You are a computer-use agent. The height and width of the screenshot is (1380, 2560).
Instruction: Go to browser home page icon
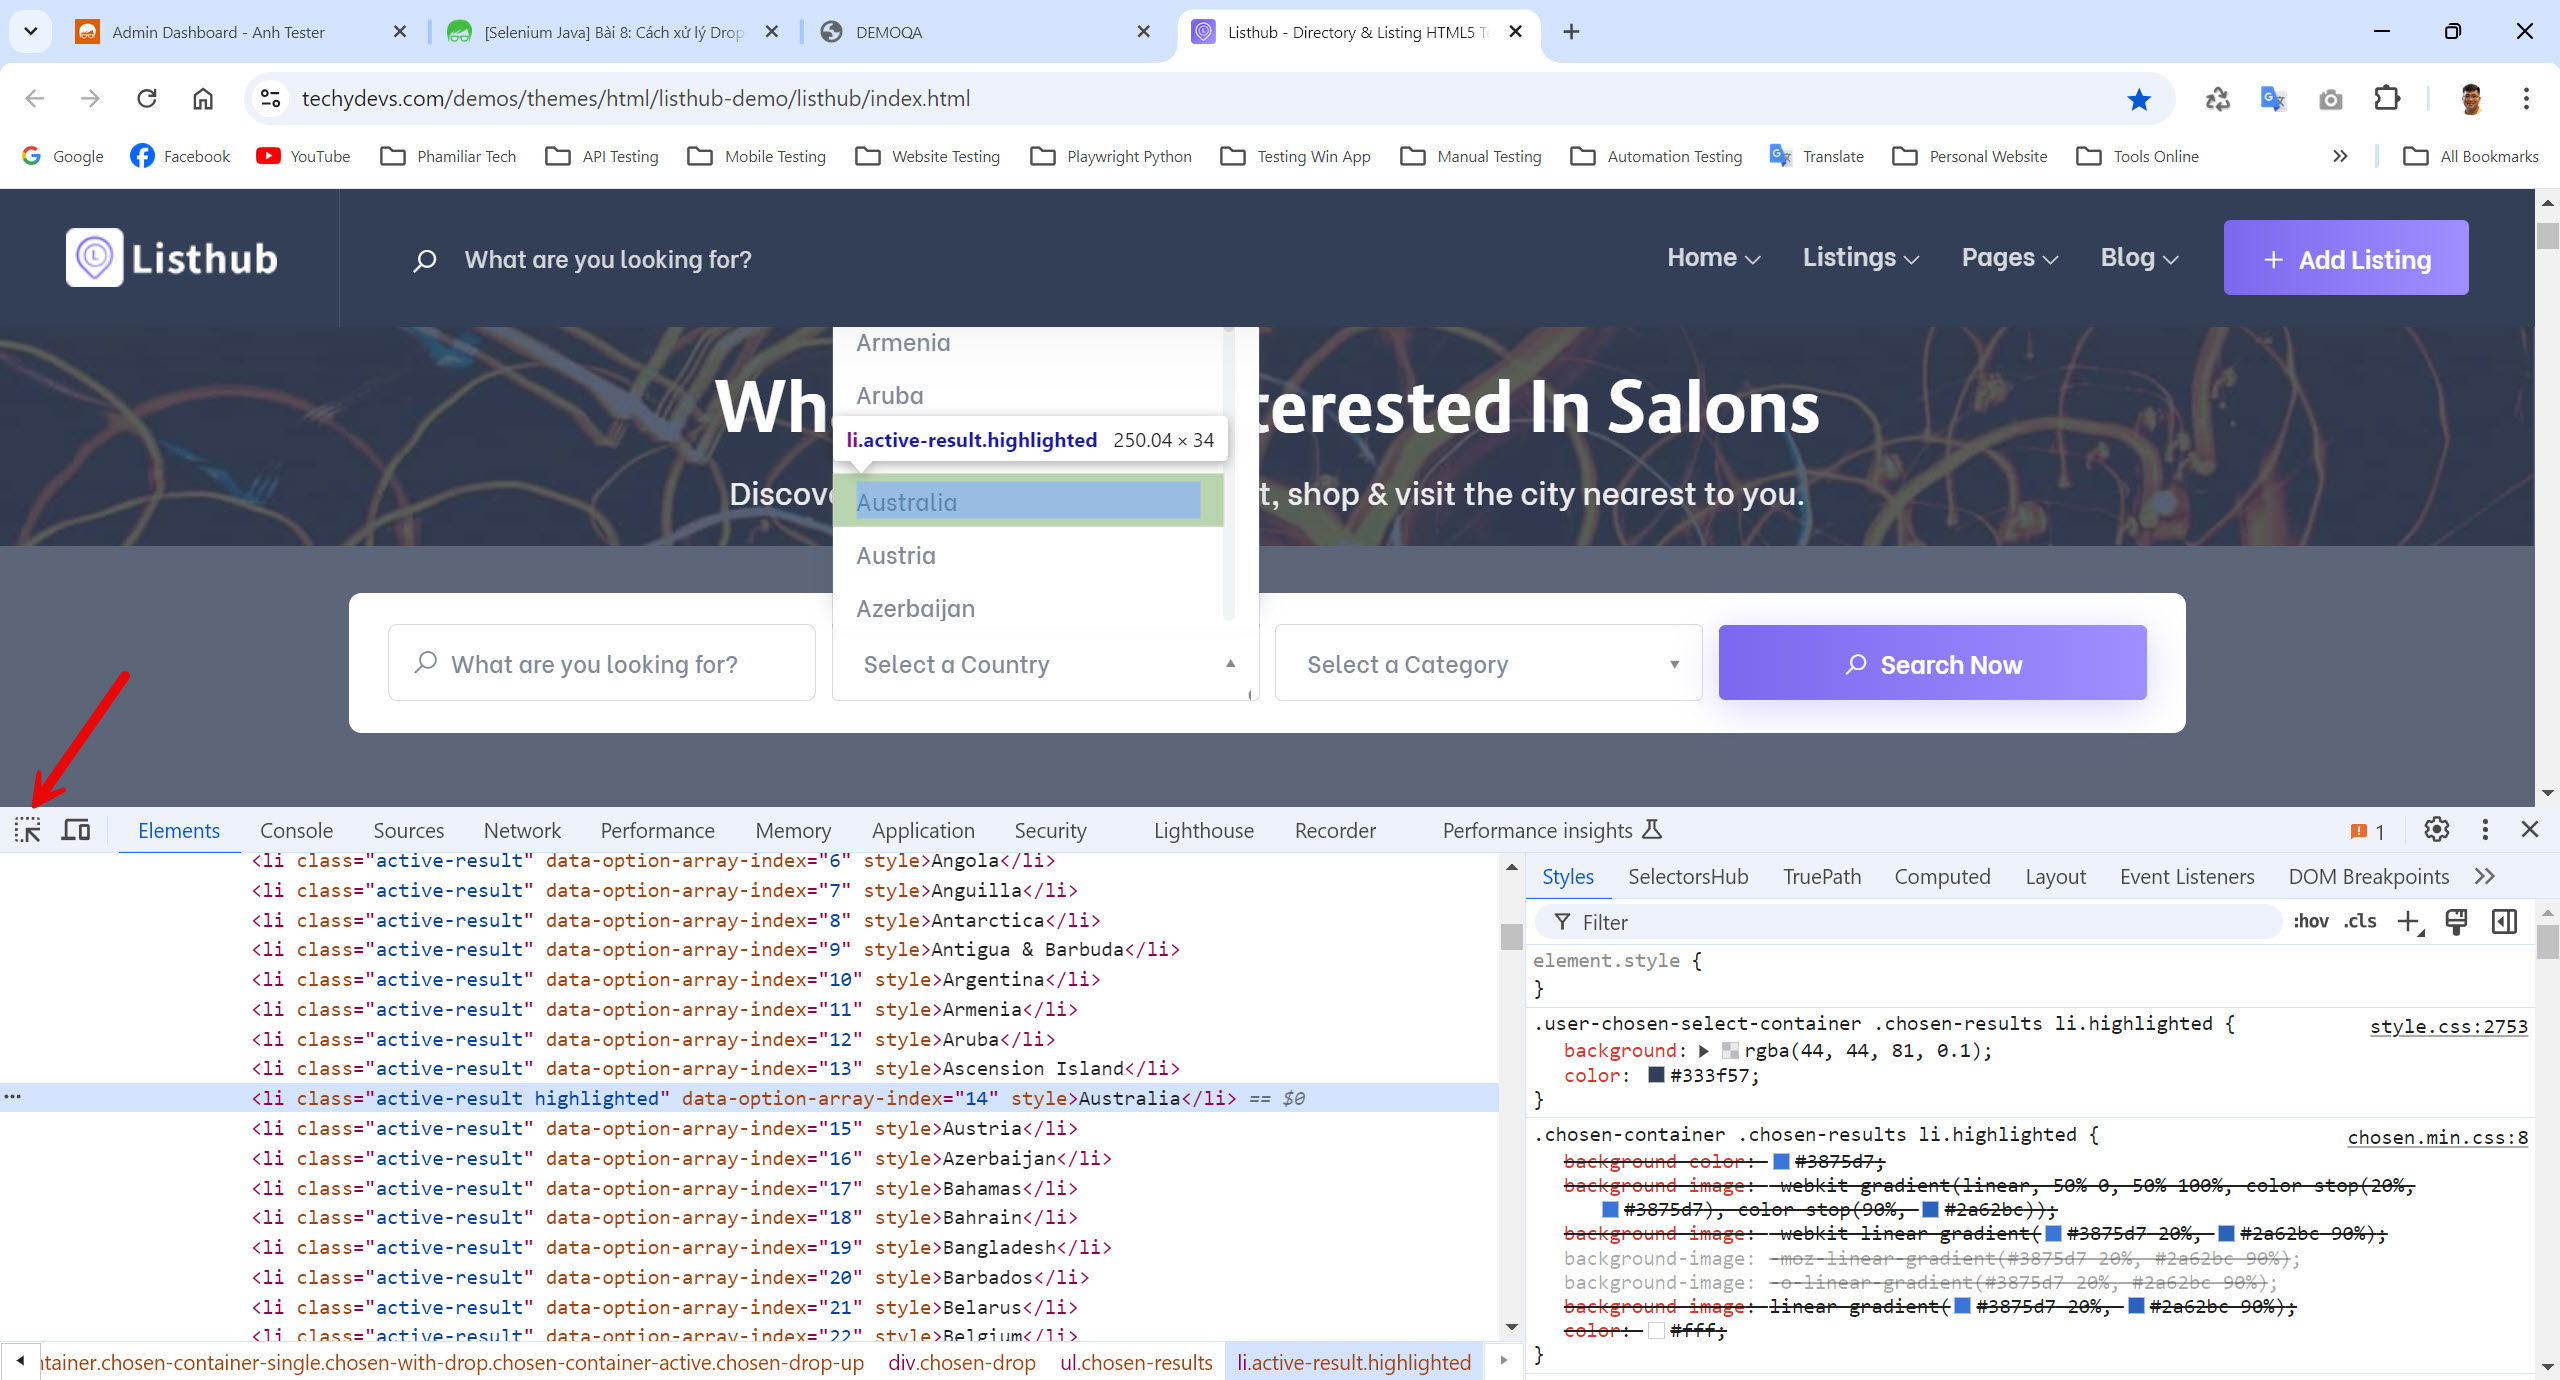[x=203, y=98]
